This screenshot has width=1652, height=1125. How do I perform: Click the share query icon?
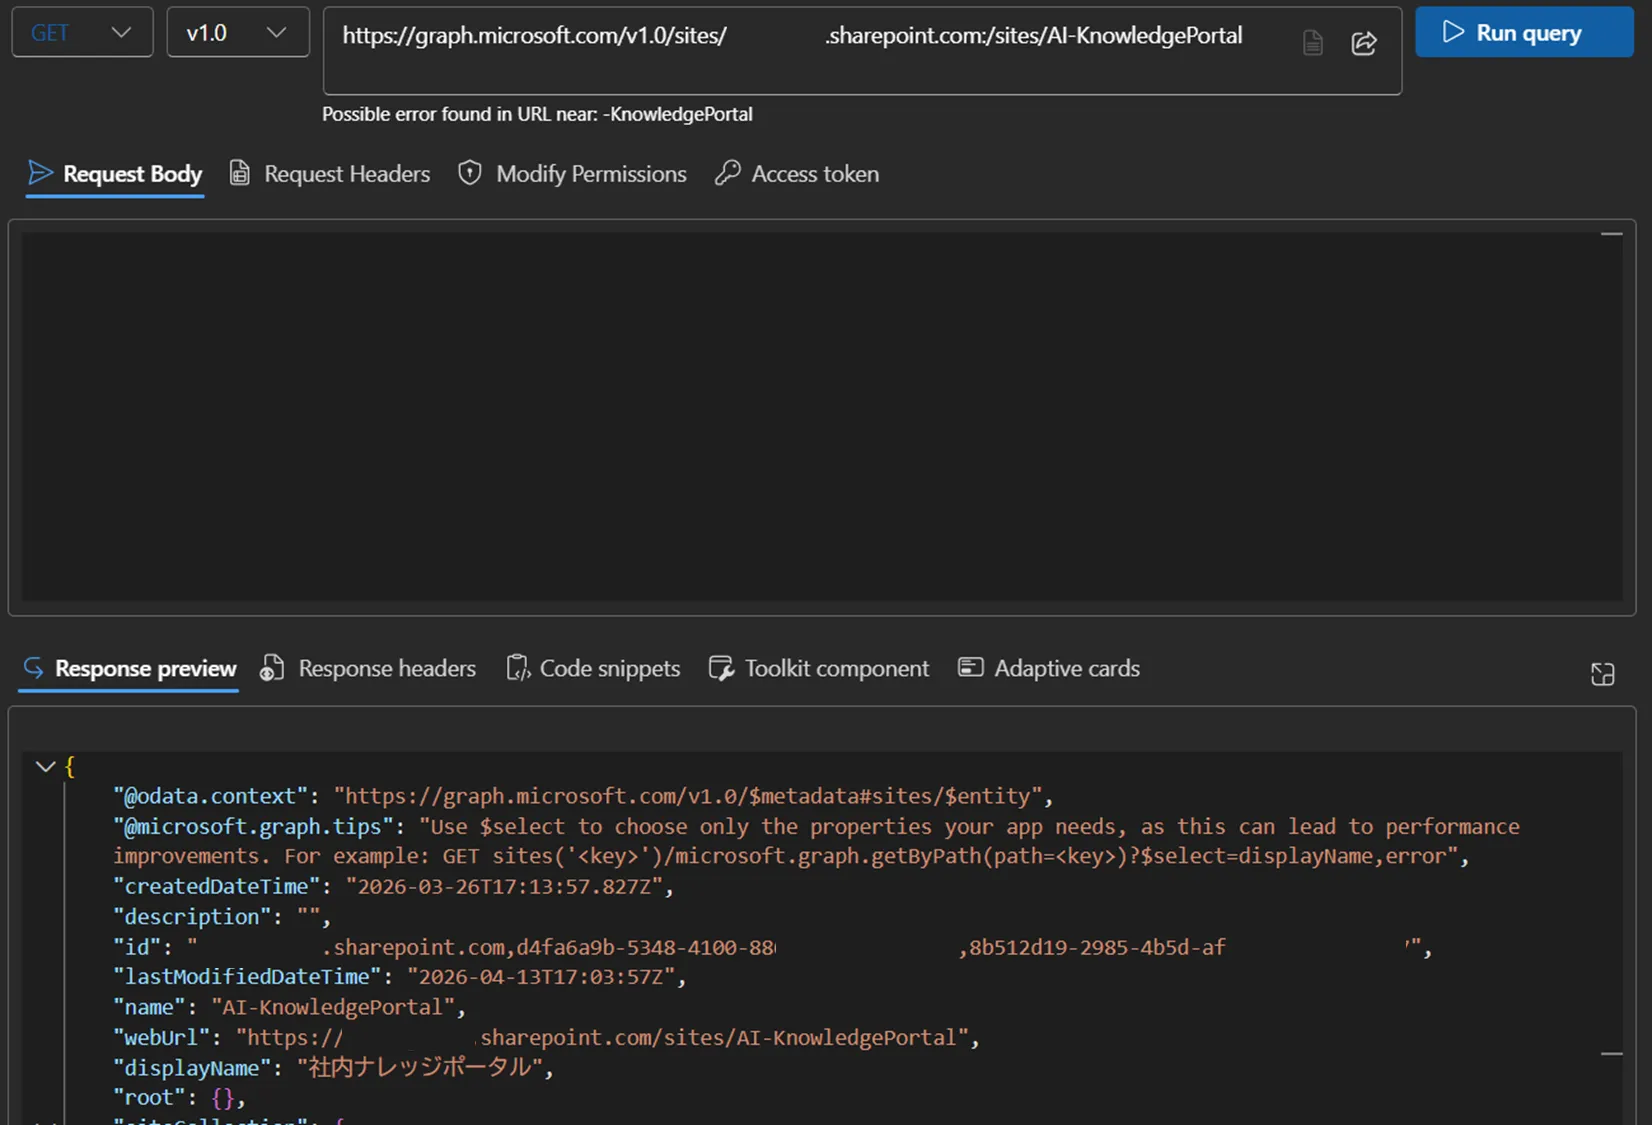[1364, 43]
